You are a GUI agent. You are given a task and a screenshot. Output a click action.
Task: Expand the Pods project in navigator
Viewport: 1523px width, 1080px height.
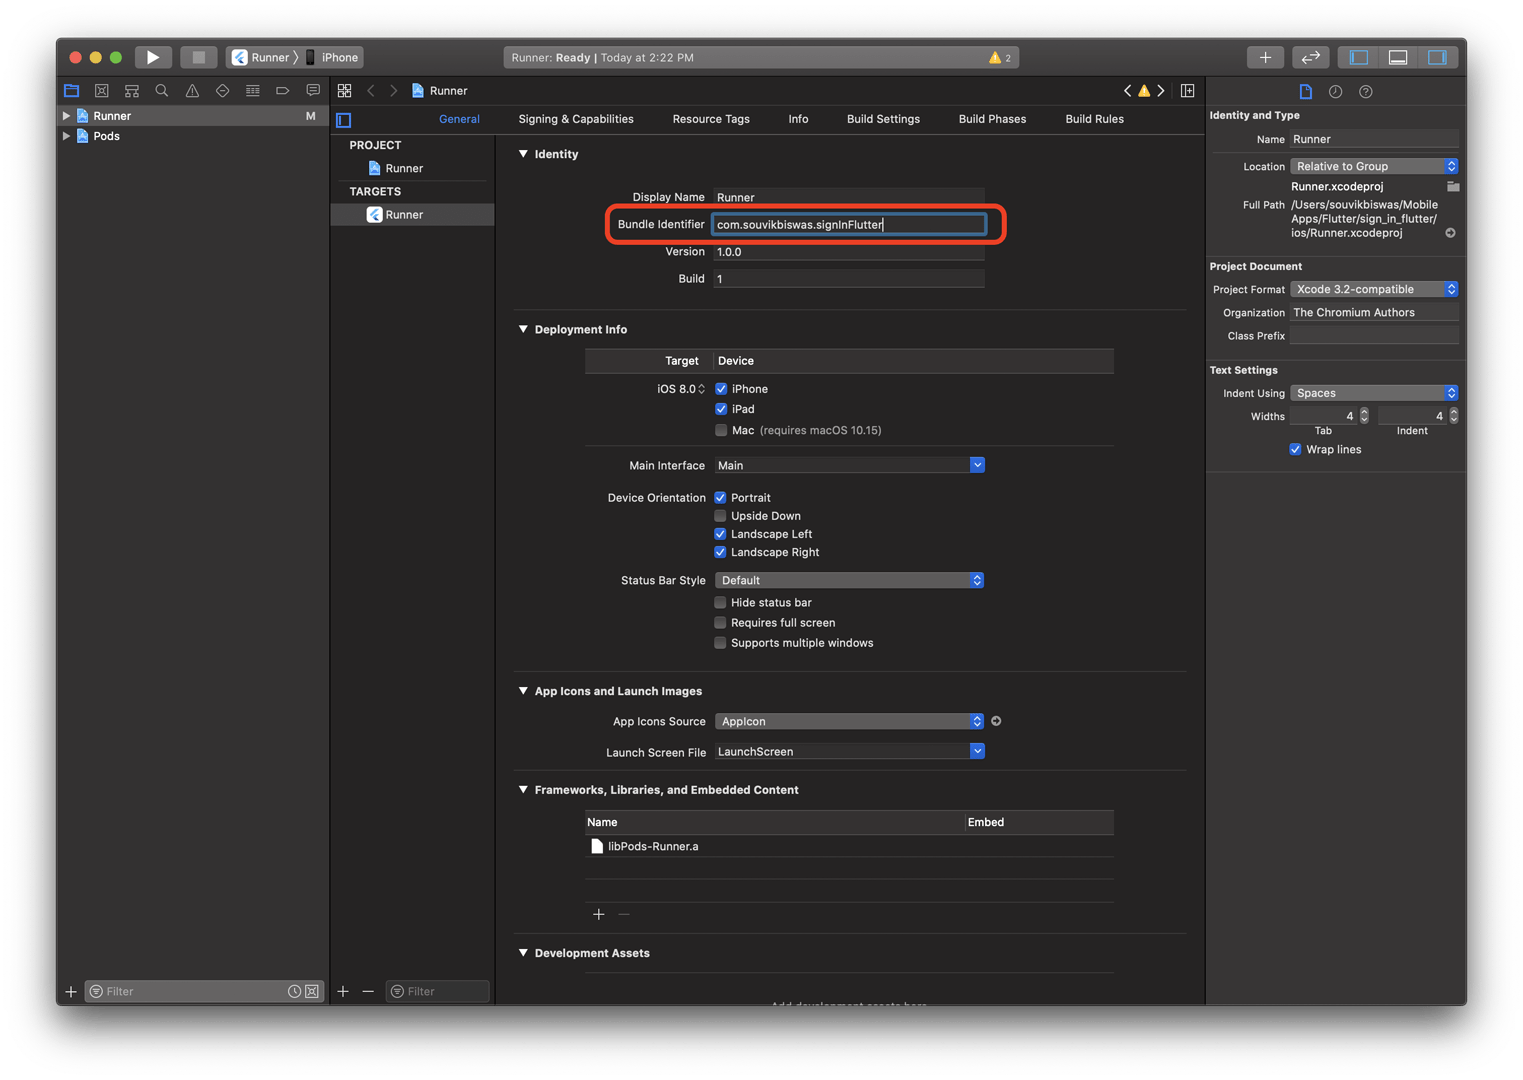(67, 136)
